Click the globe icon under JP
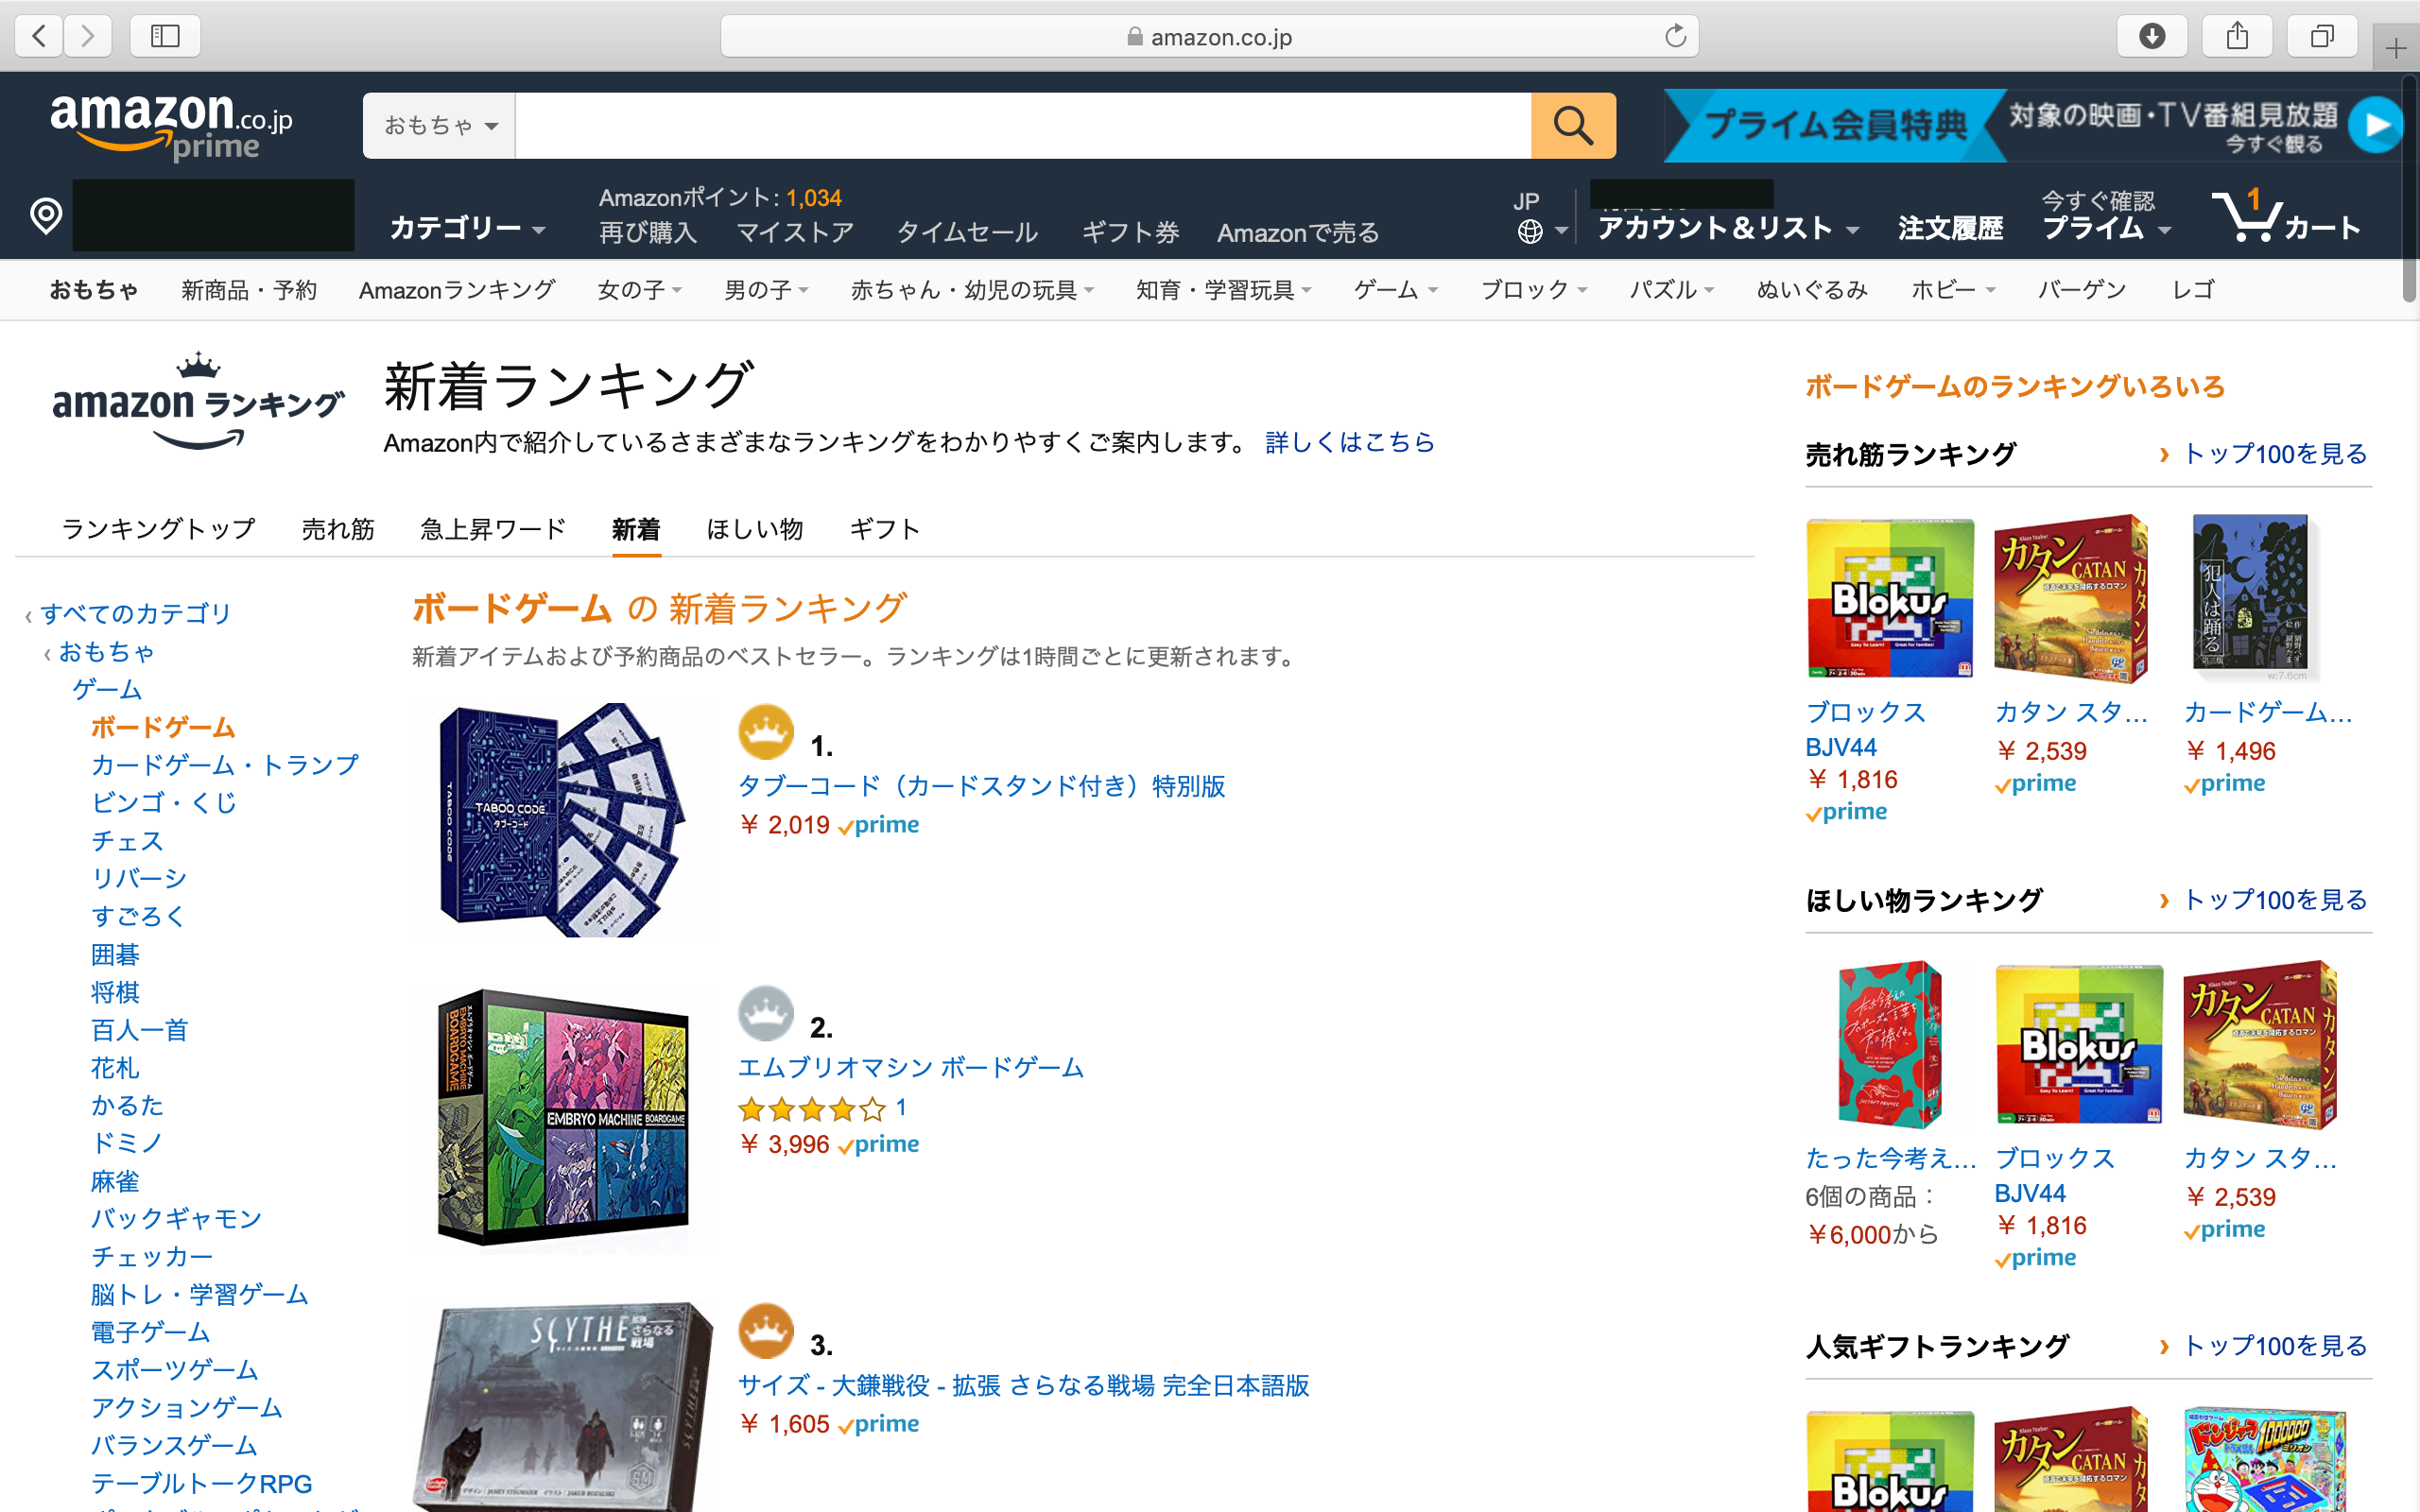The width and height of the screenshot is (2420, 1512). [x=1530, y=232]
